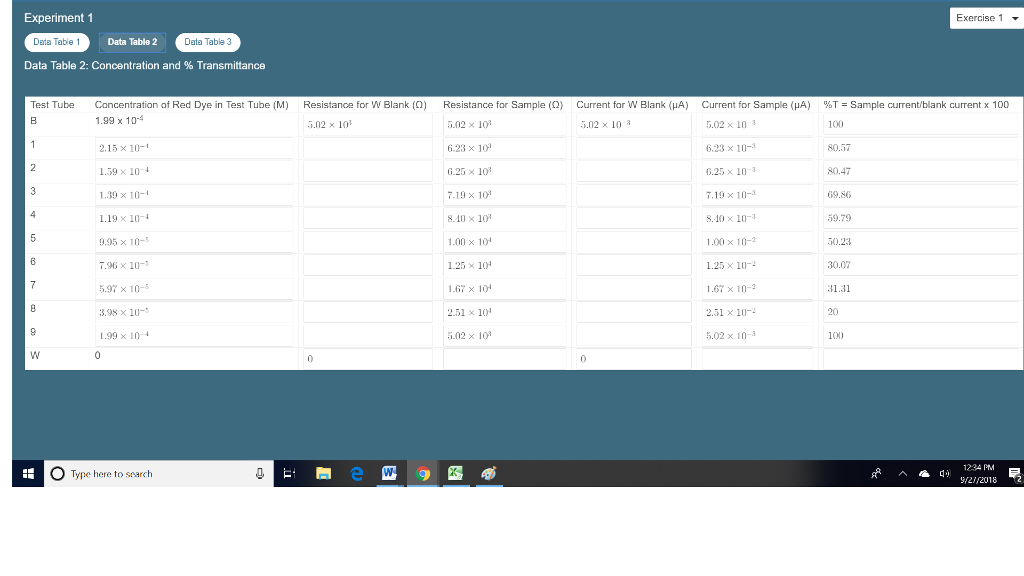Image resolution: width=1024 pixels, height=576 pixels.
Task: Open Task View from the taskbar
Action: pyautogui.click(x=288, y=474)
